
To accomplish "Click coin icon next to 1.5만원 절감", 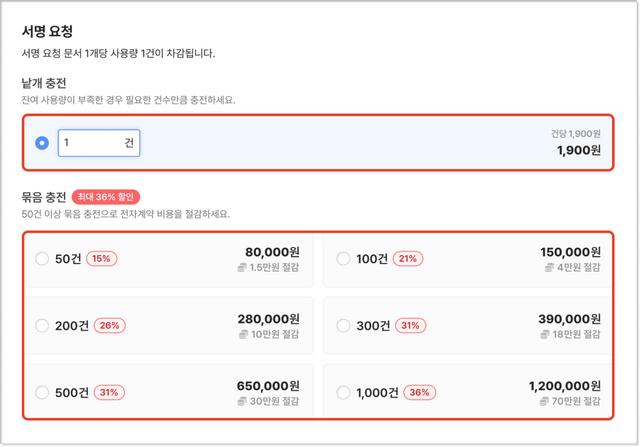I will coord(242,268).
